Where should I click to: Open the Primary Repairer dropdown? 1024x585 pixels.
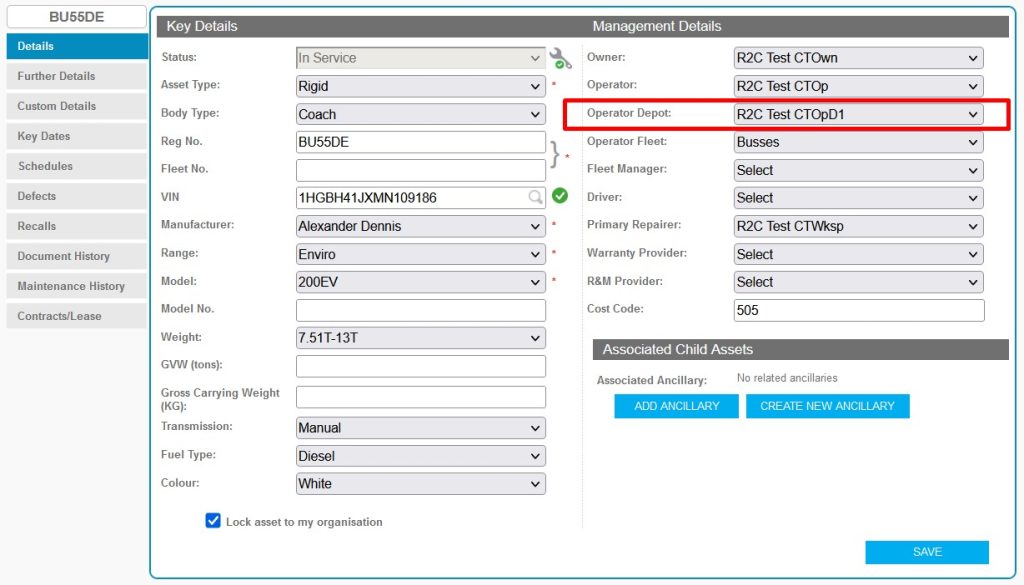tap(858, 227)
